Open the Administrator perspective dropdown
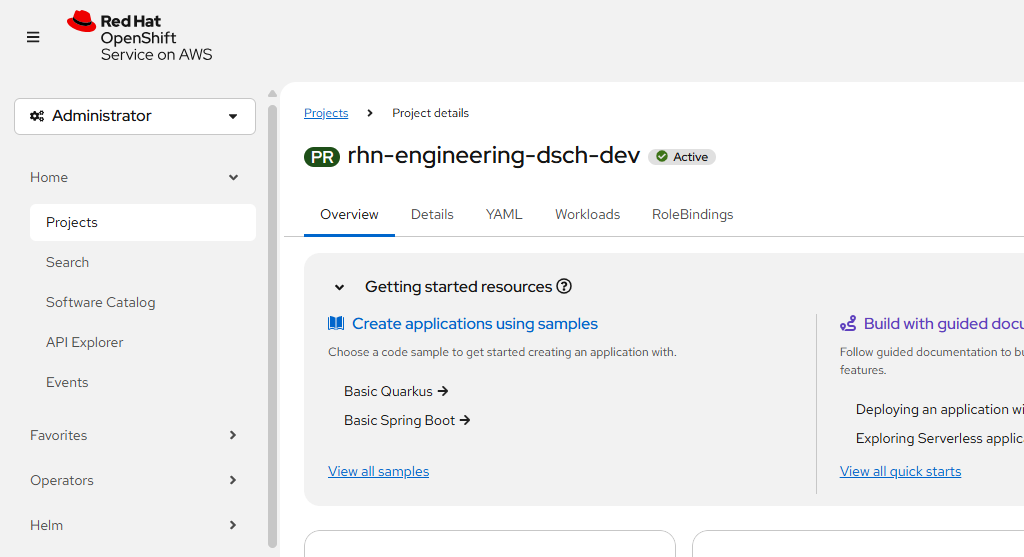Screen dimensions: 1024x557 [x=135, y=116]
